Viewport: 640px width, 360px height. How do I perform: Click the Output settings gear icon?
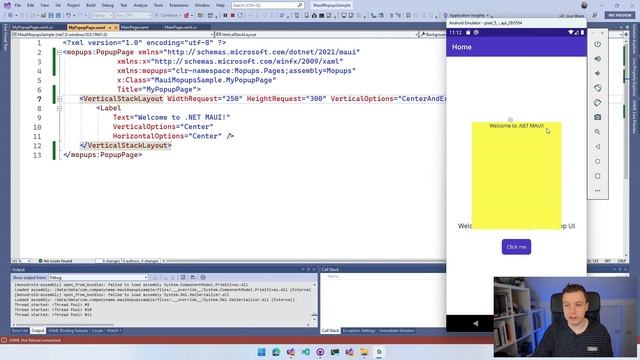tap(203, 278)
